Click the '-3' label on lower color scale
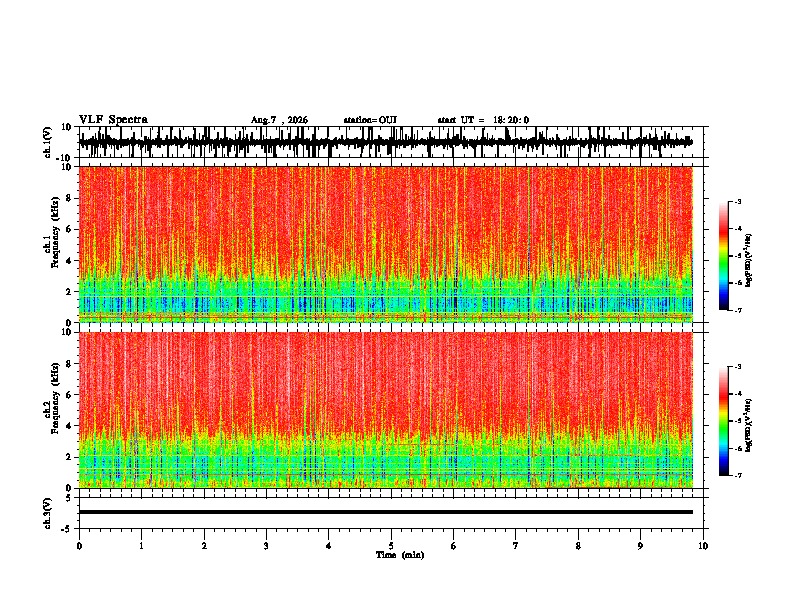Viewport: 792px width, 612px height. pyautogui.click(x=737, y=367)
